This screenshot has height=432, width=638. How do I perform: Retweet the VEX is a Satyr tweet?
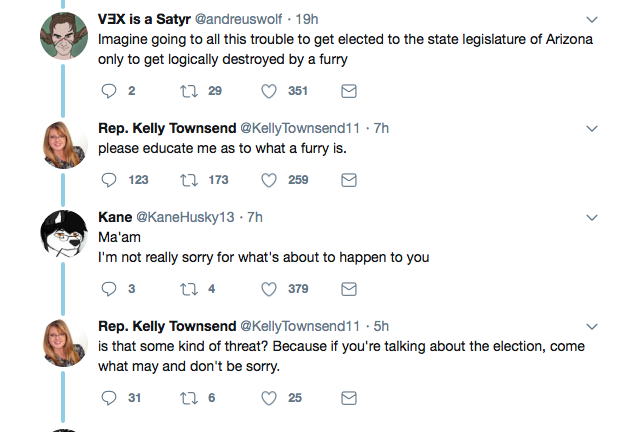tap(188, 92)
